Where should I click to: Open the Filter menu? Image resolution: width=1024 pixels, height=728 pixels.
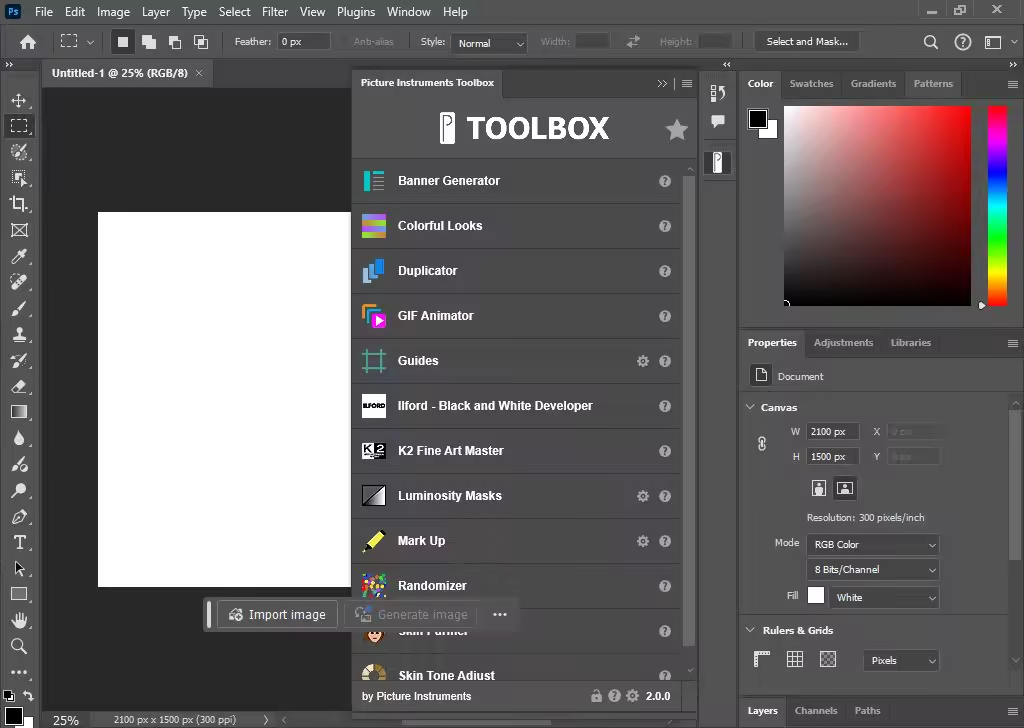pyautogui.click(x=274, y=12)
